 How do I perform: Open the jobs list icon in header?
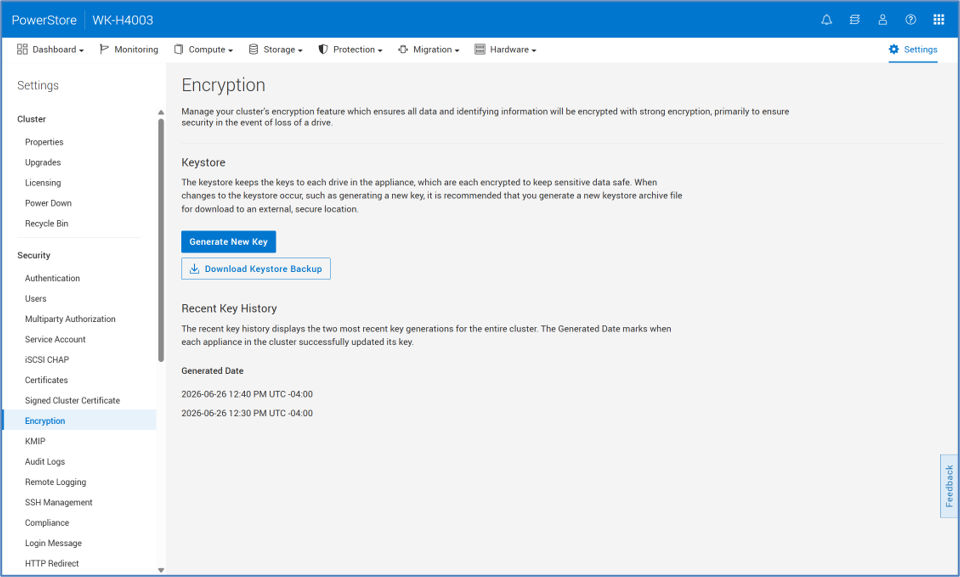tap(855, 20)
